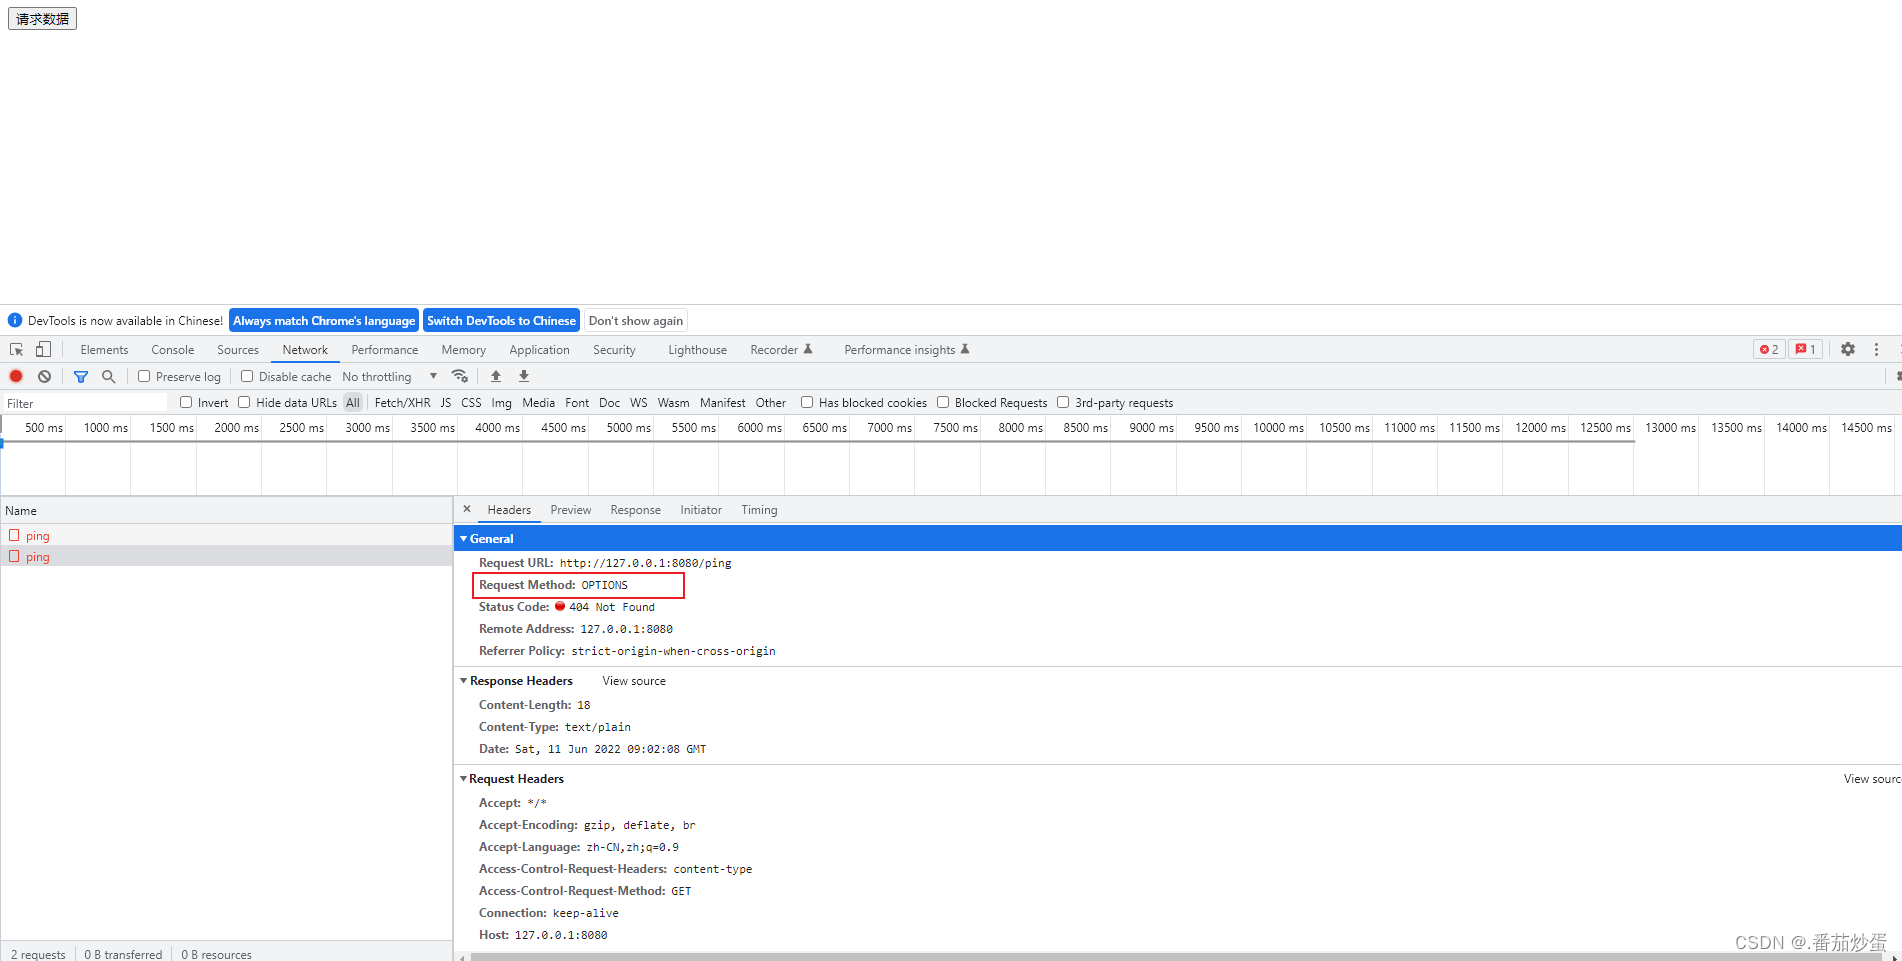Close the request details pane
Image resolution: width=1902 pixels, height=961 pixels.
point(467,509)
